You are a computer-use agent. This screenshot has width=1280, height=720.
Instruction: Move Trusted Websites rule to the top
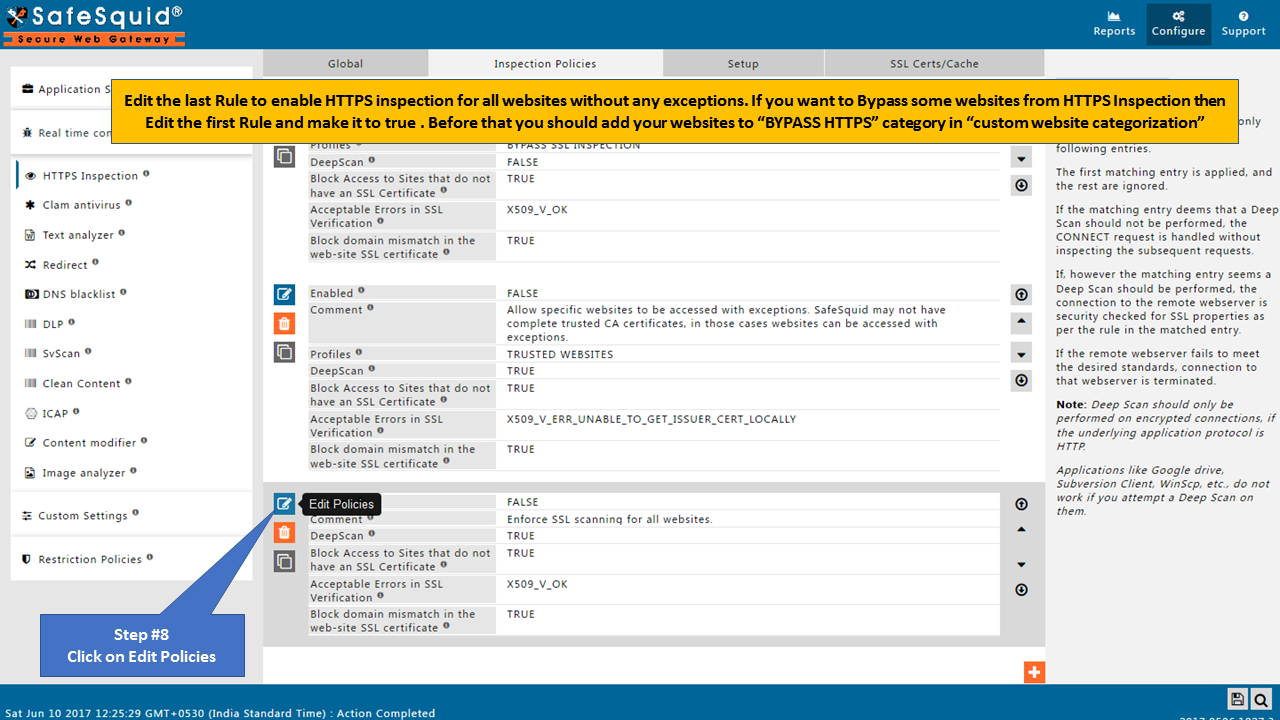1021,294
